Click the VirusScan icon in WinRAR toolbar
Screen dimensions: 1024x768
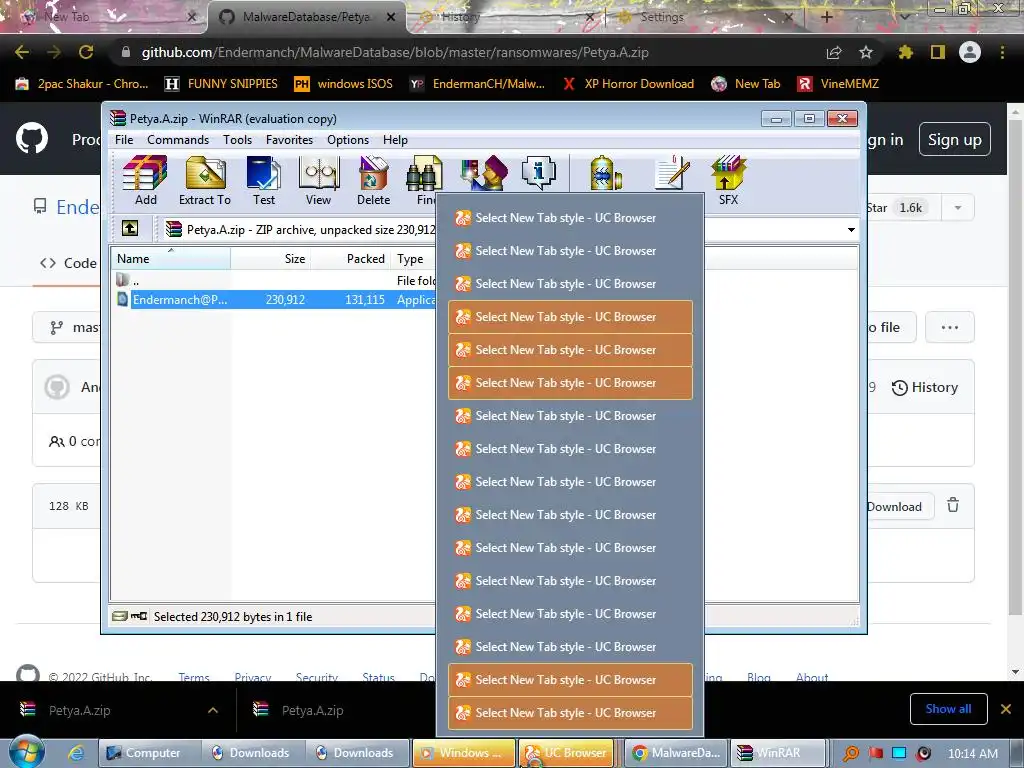coord(605,173)
